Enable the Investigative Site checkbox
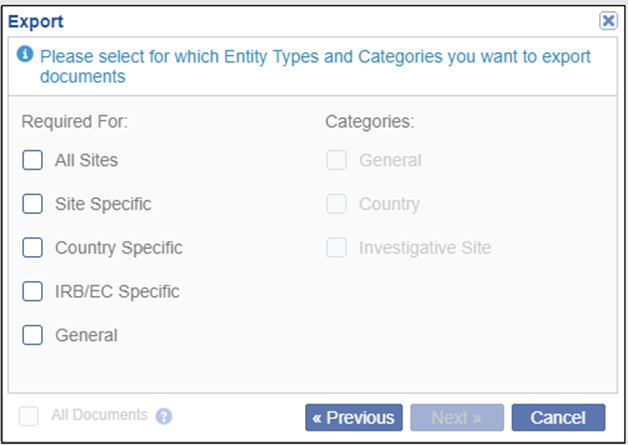This screenshot has height=445, width=628. point(337,248)
